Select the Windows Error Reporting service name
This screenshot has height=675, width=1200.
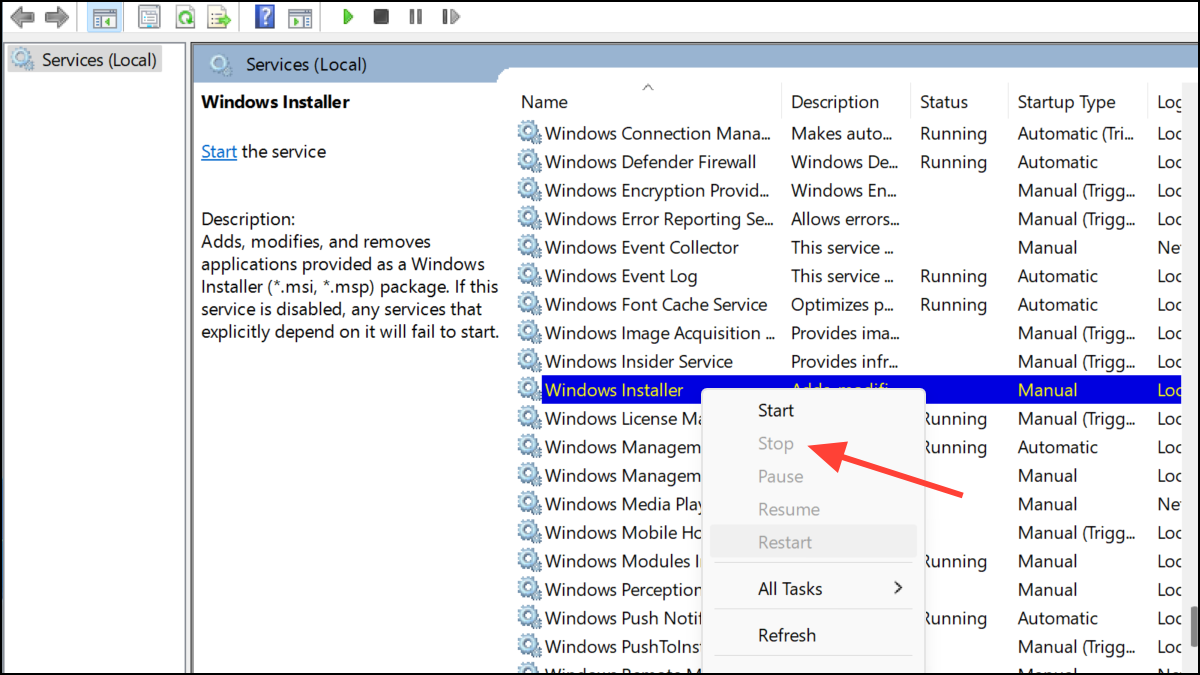[659, 219]
